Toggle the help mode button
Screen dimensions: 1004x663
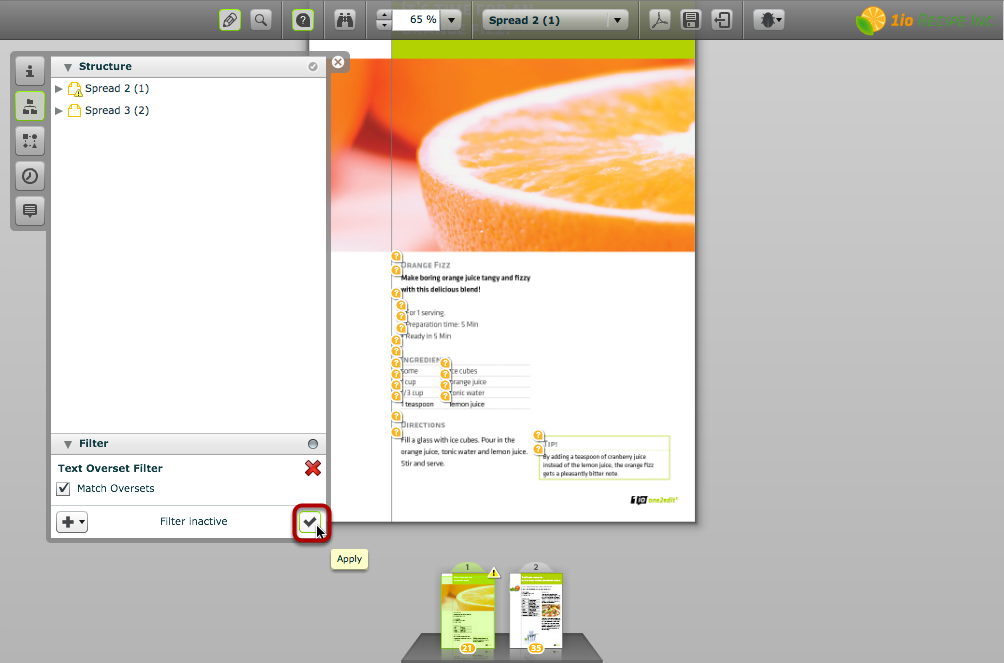pos(303,20)
